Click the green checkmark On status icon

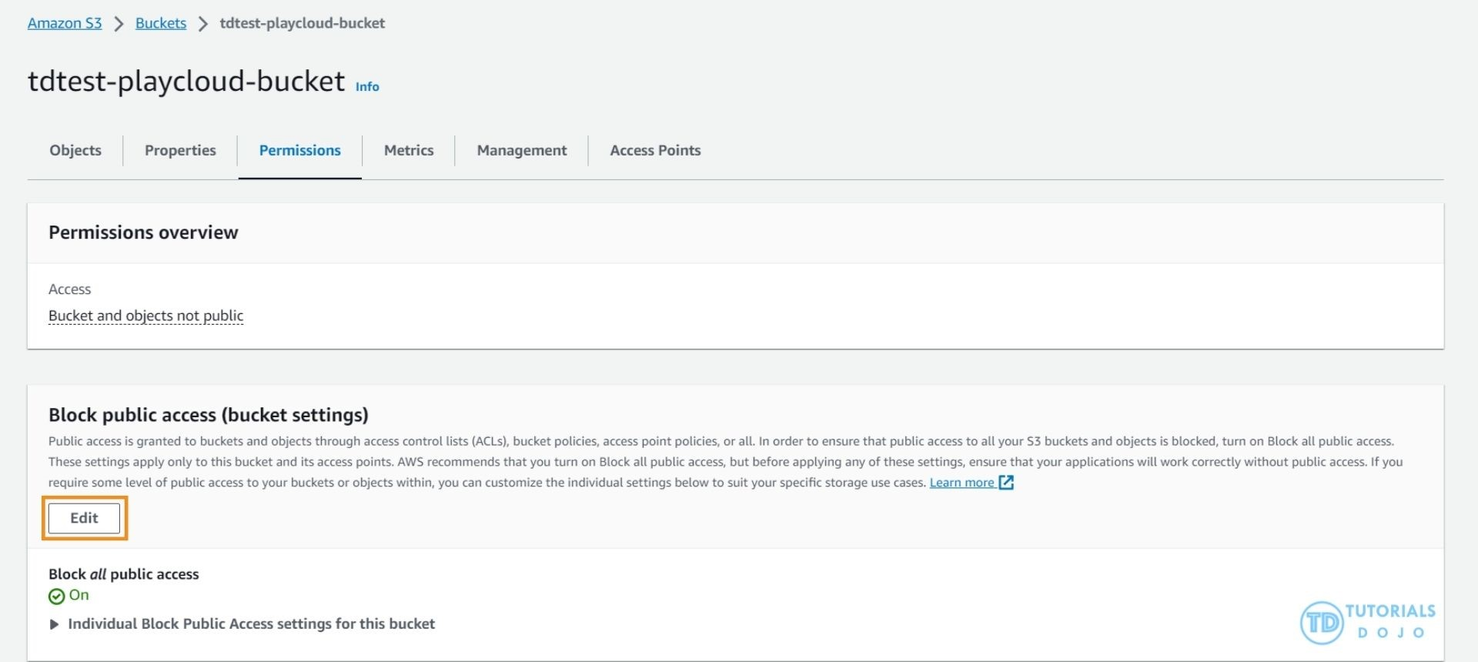[57, 596]
